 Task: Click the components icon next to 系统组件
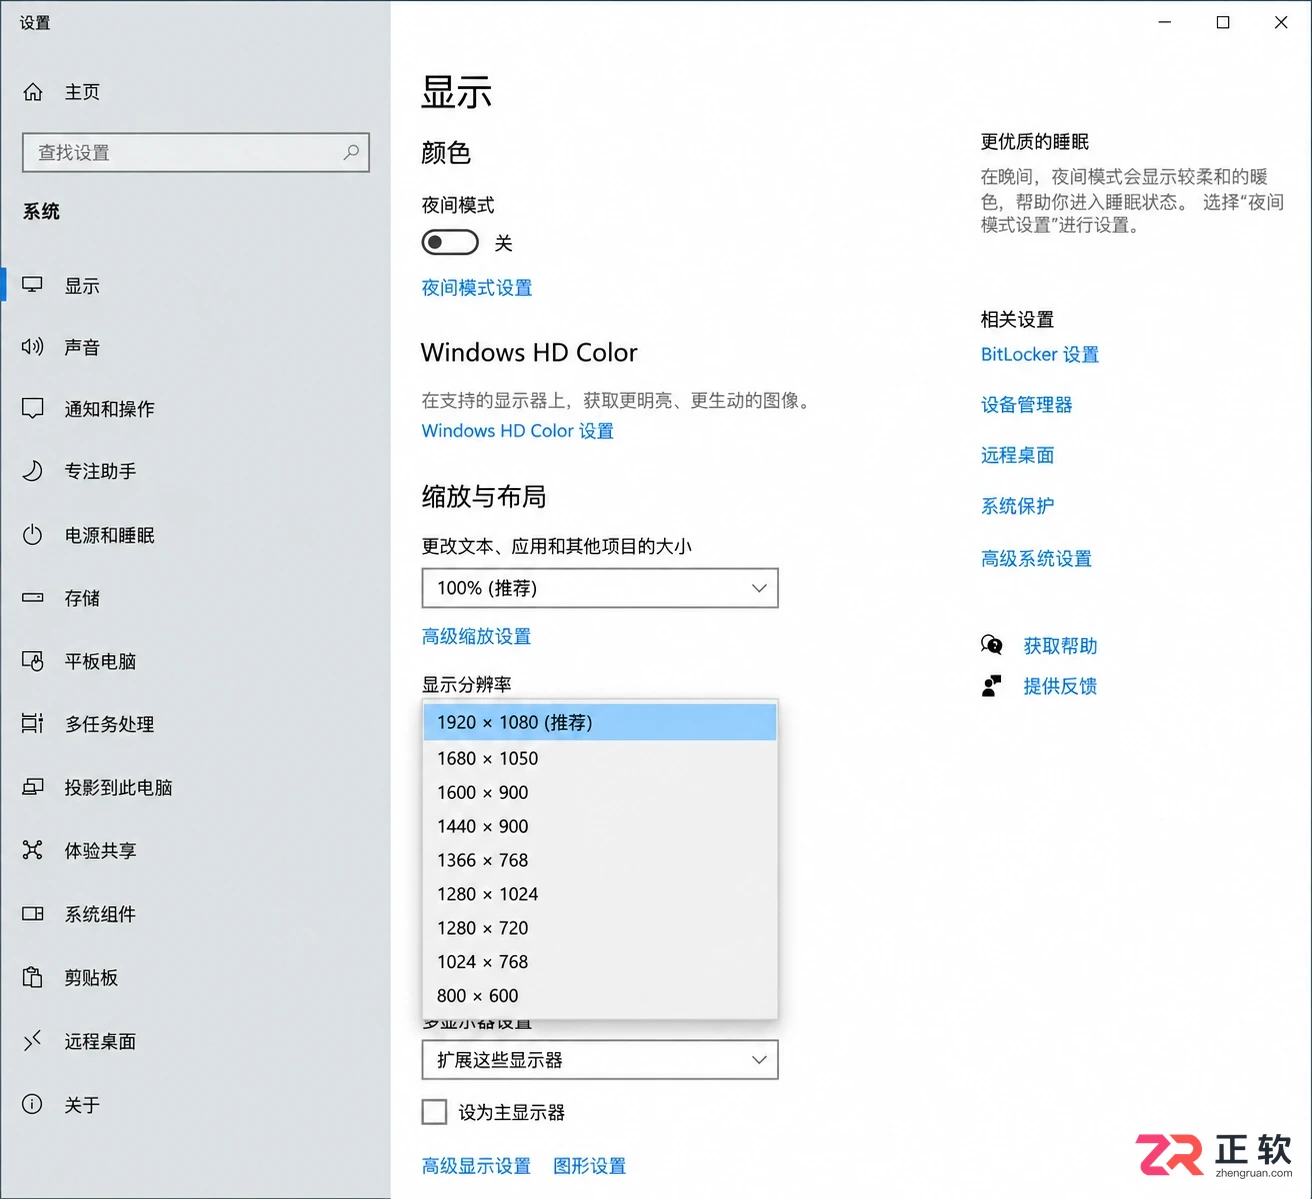click(33, 913)
